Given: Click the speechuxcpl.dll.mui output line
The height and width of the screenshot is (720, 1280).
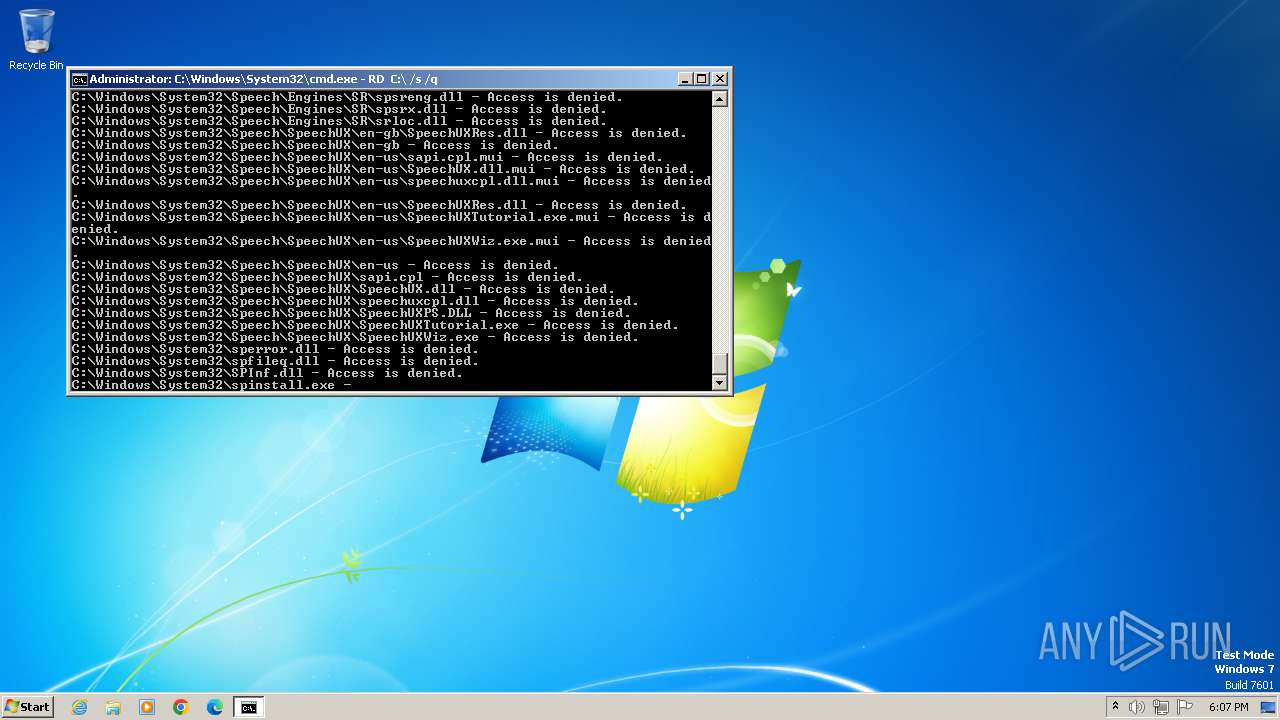Looking at the screenshot, I should [x=391, y=186].
